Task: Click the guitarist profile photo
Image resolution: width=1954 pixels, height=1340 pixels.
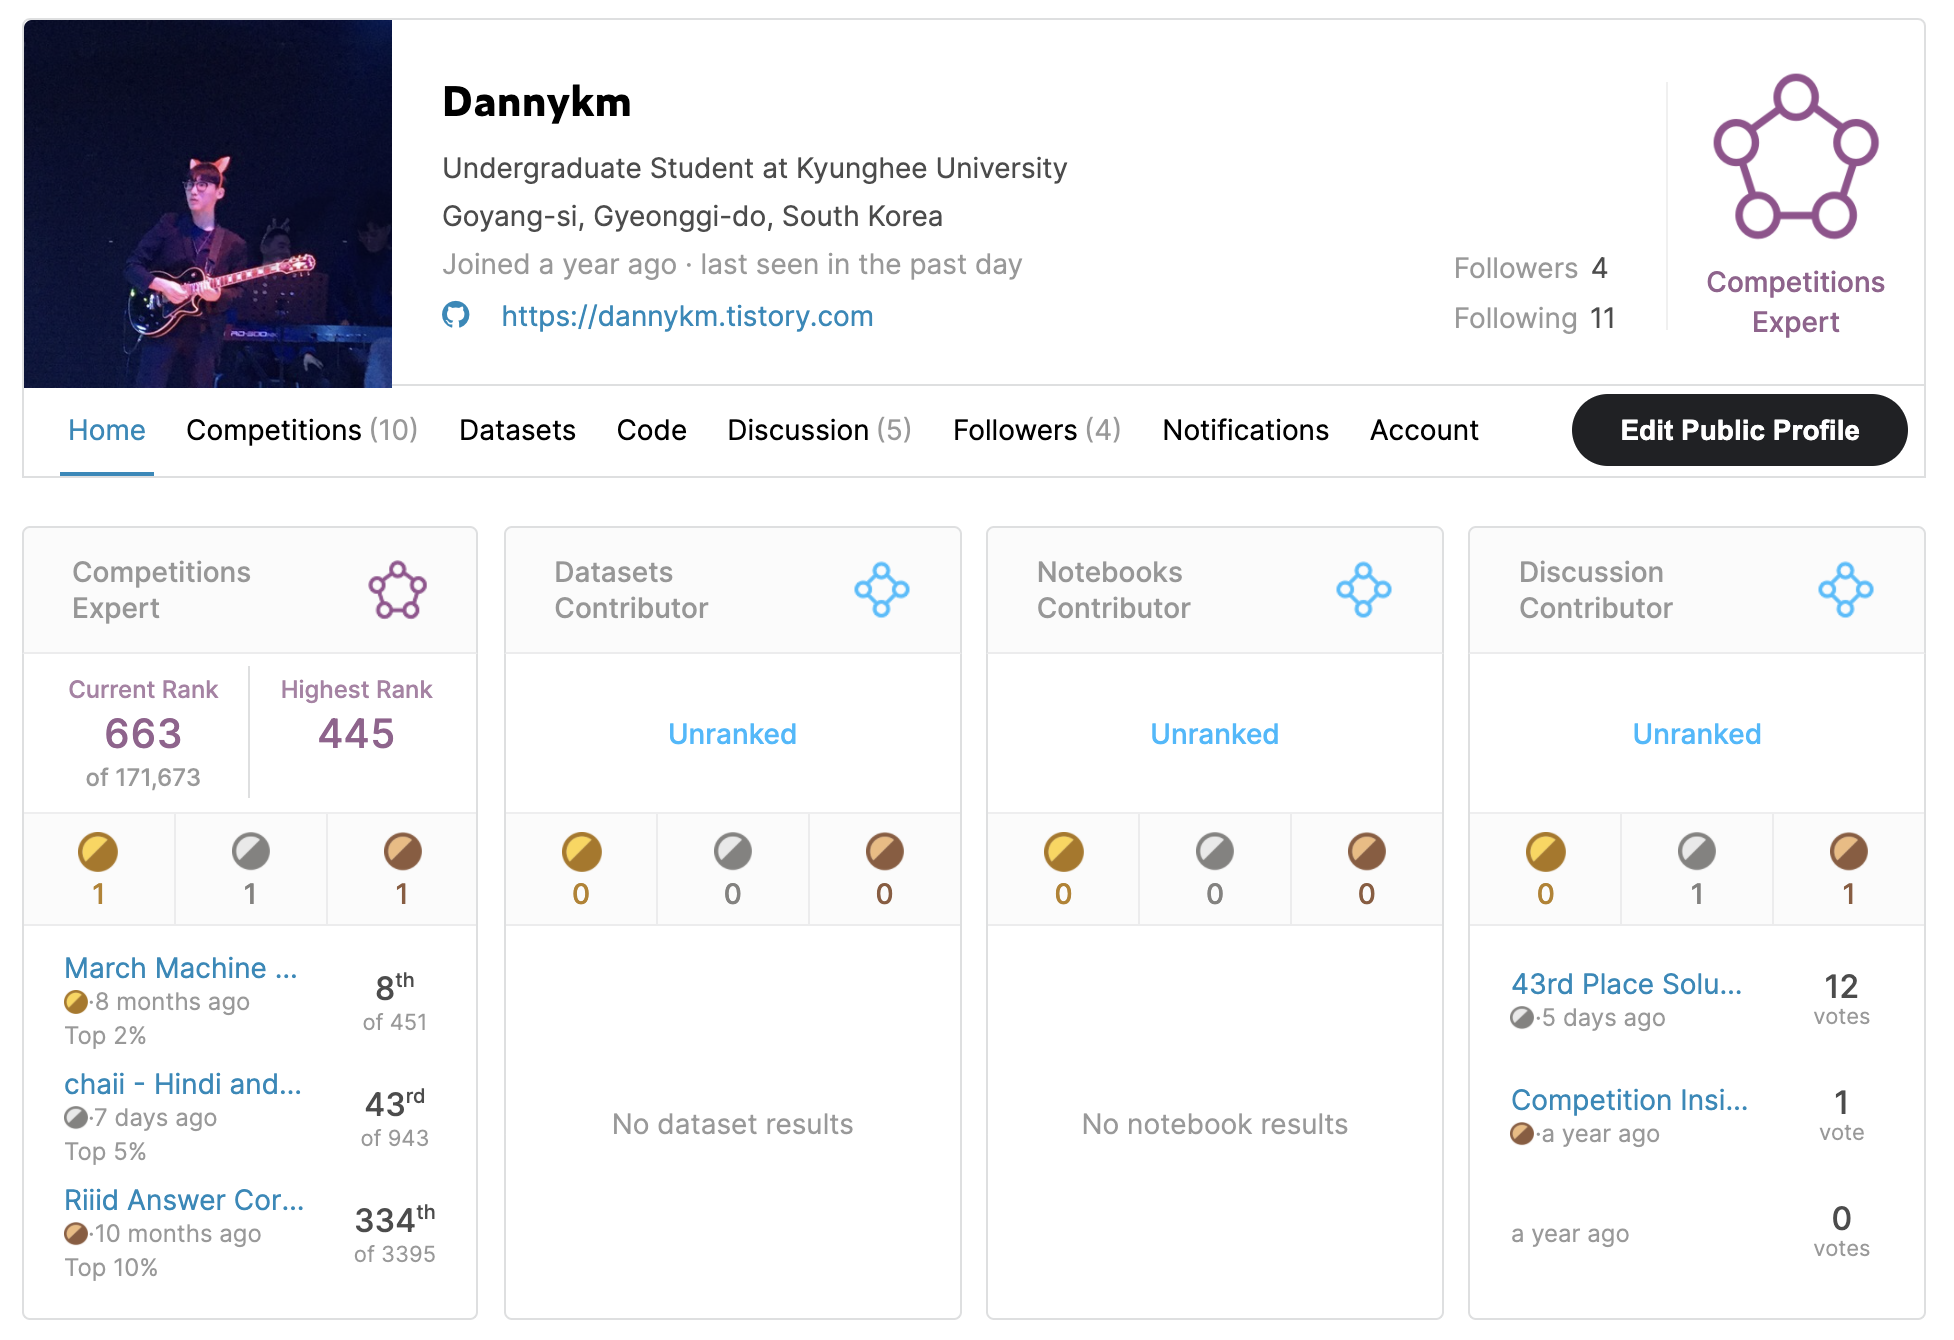Action: pyautogui.click(x=208, y=204)
